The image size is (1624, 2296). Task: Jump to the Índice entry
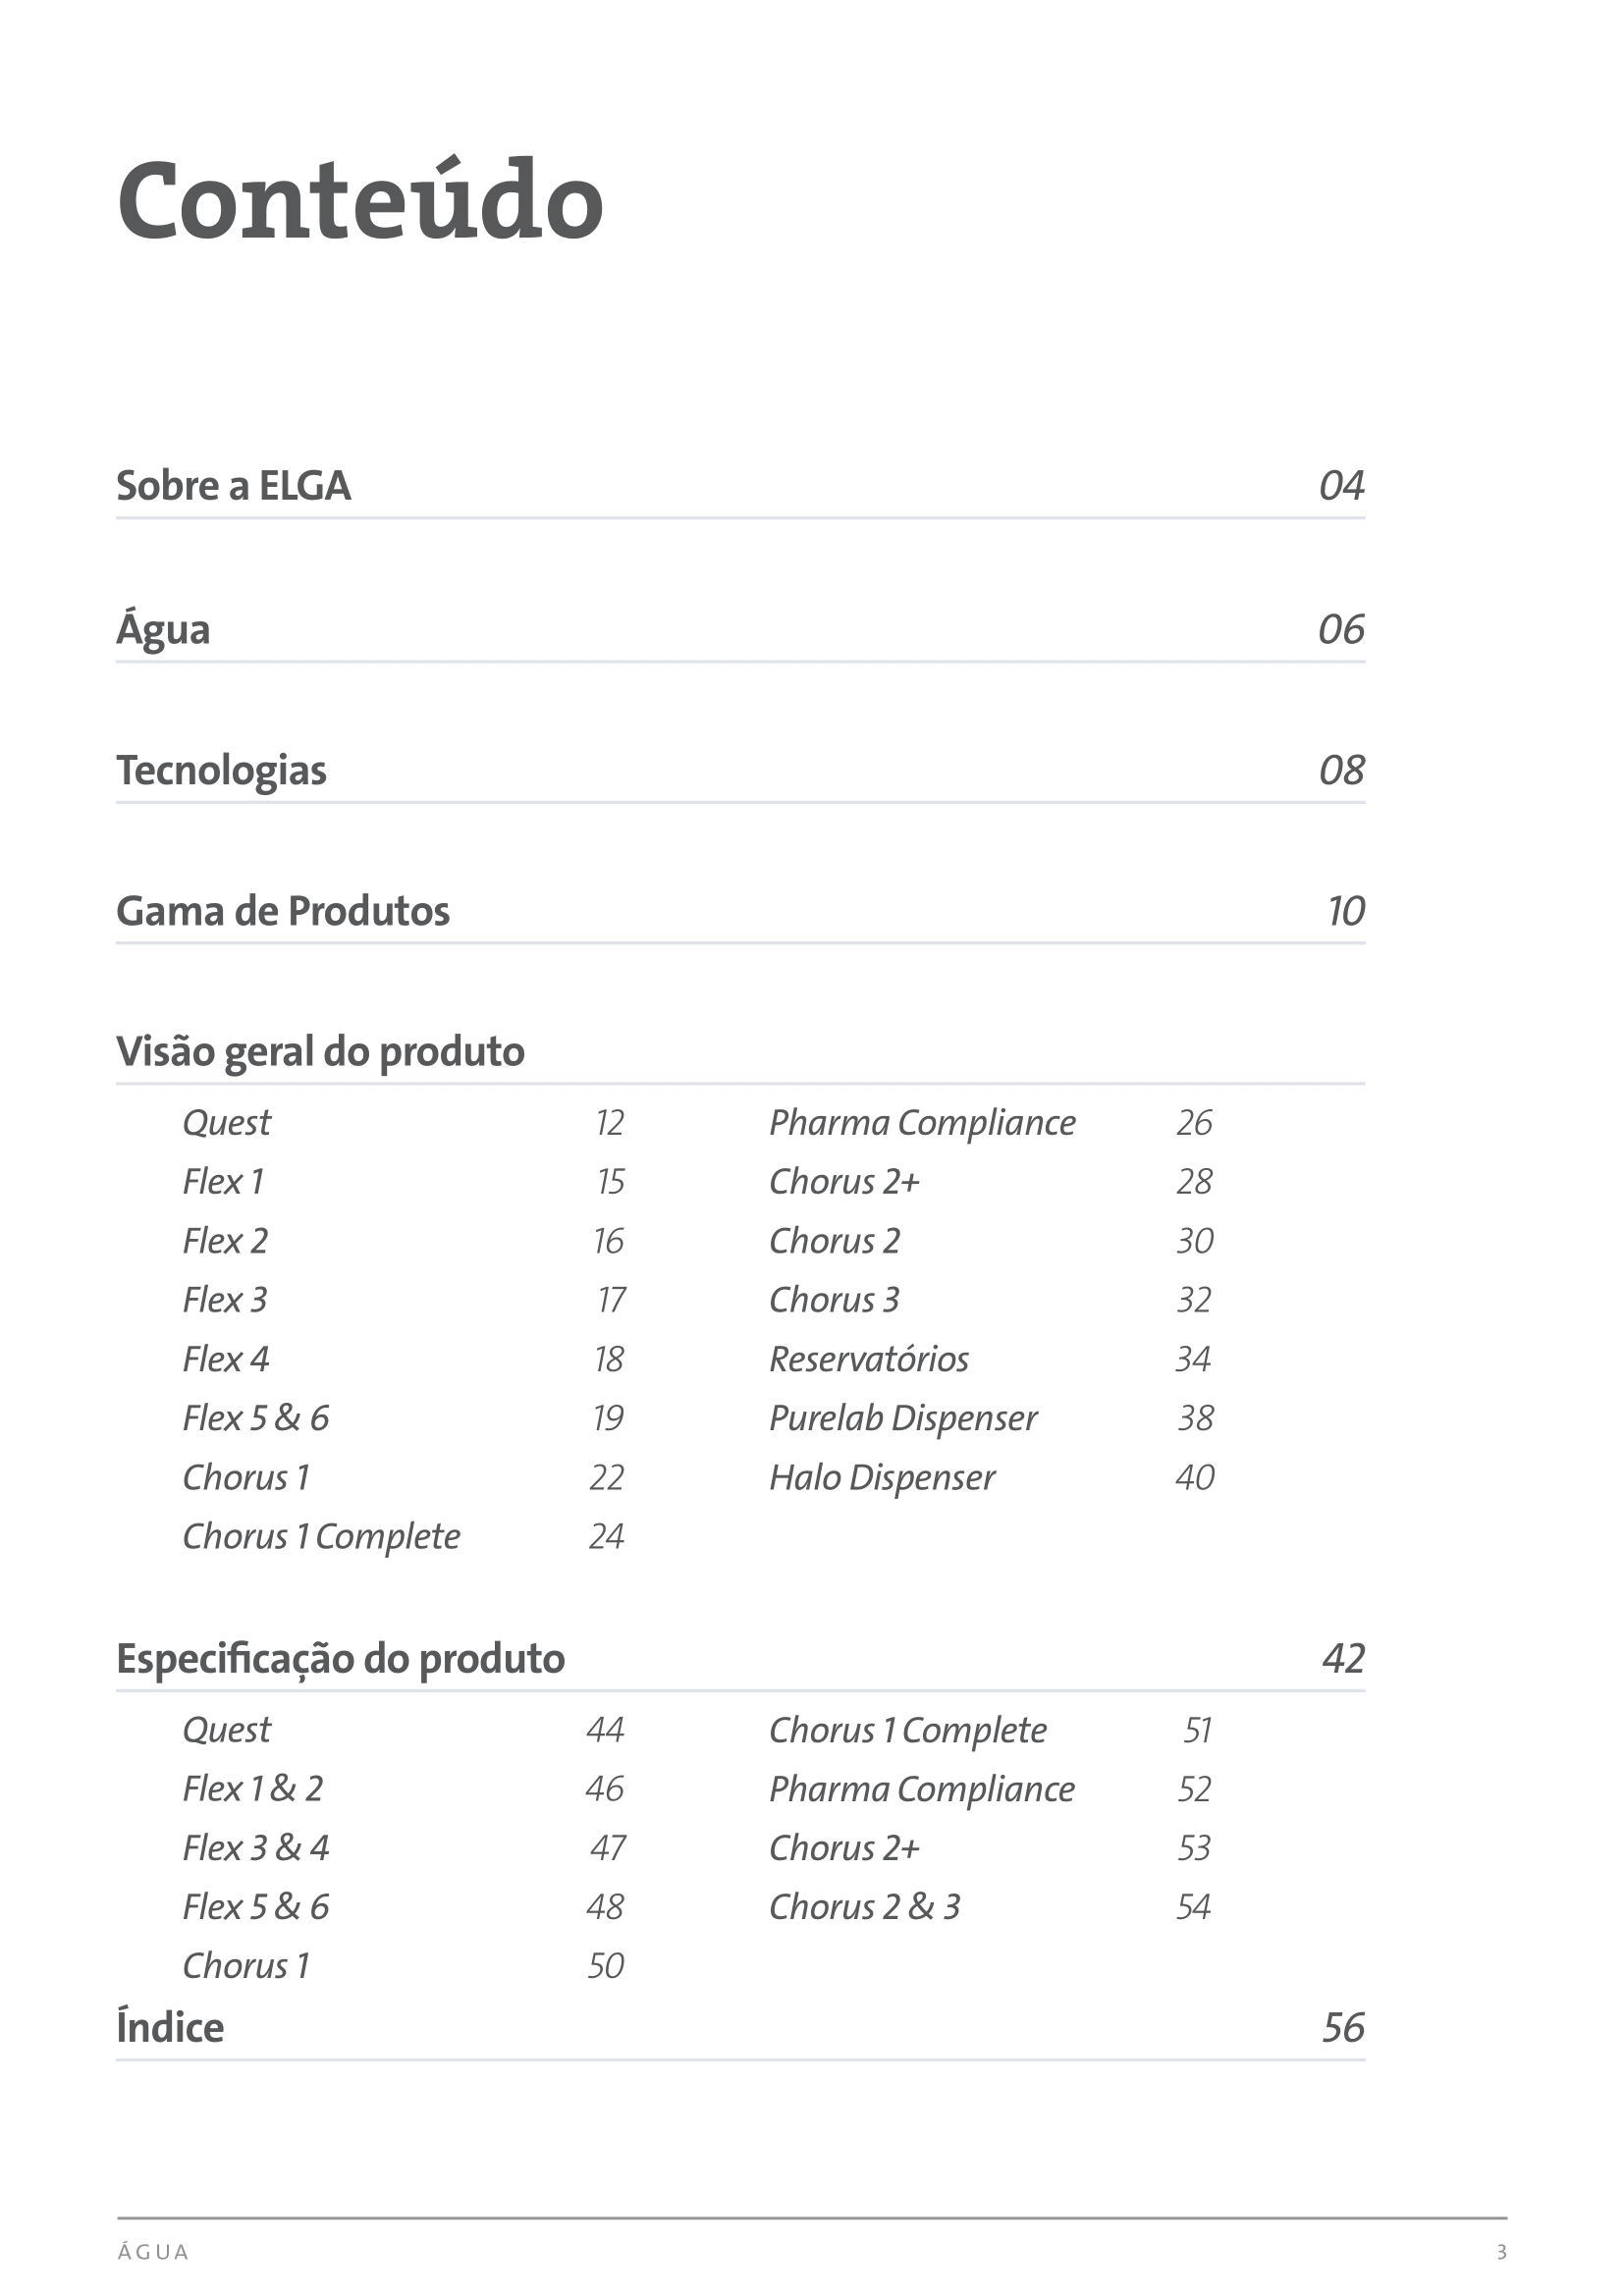click(740, 2028)
